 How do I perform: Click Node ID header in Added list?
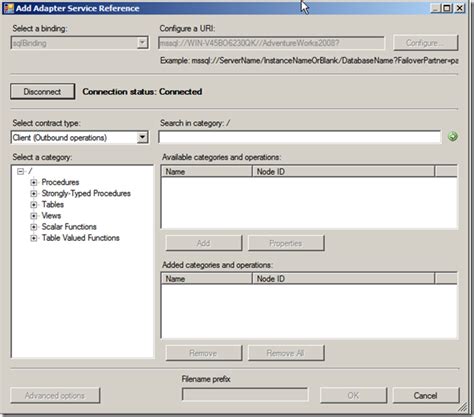click(343, 279)
